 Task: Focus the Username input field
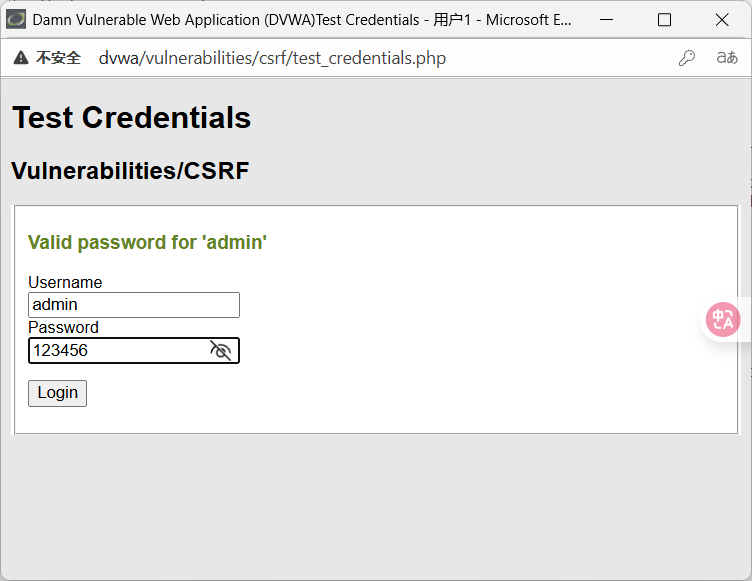point(134,305)
